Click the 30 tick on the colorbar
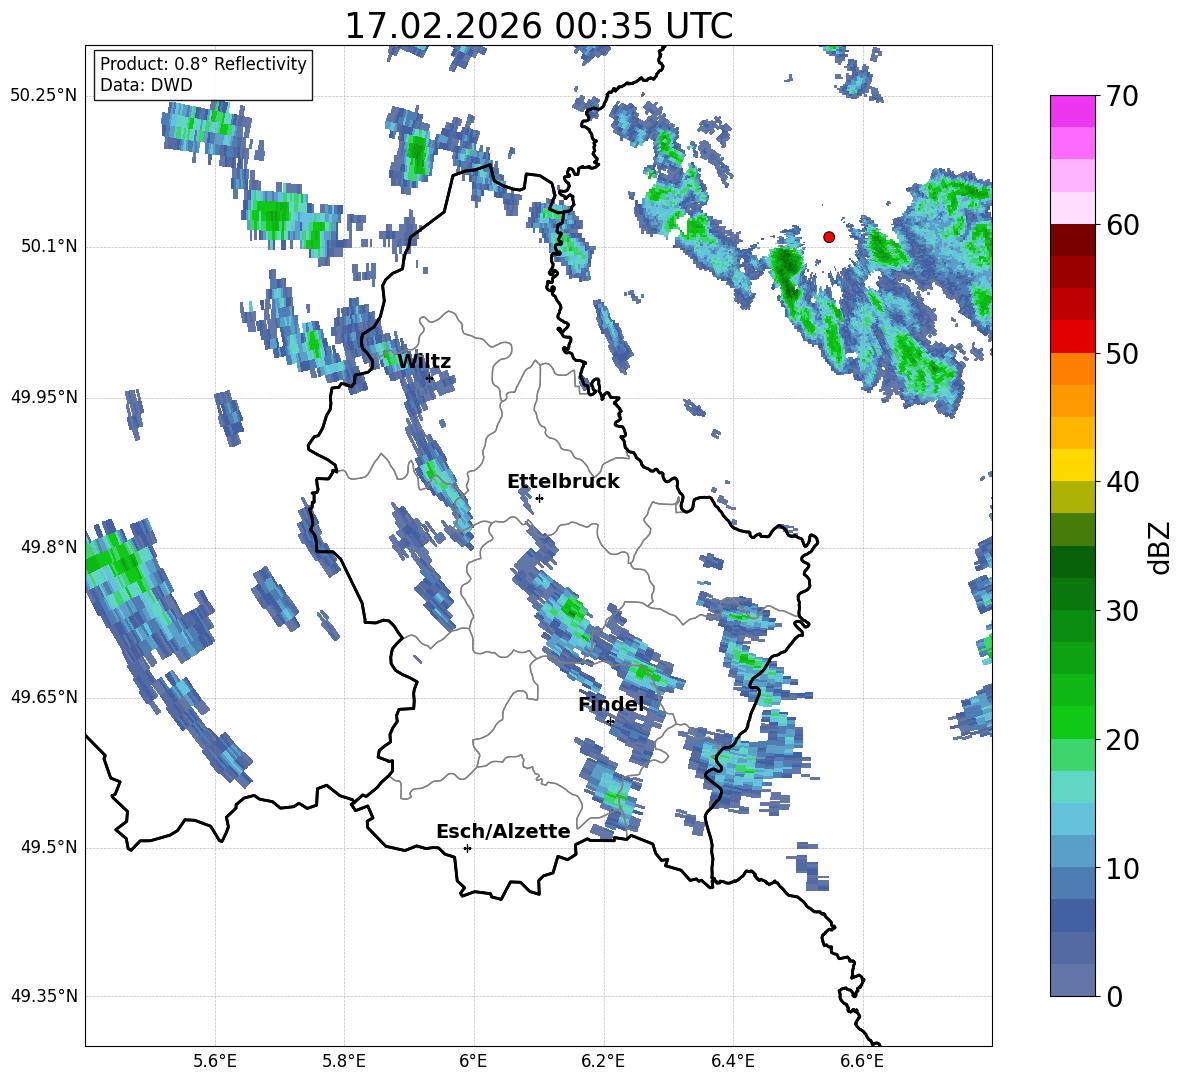Screen dimensions: 1184x1081 coord(1121,610)
